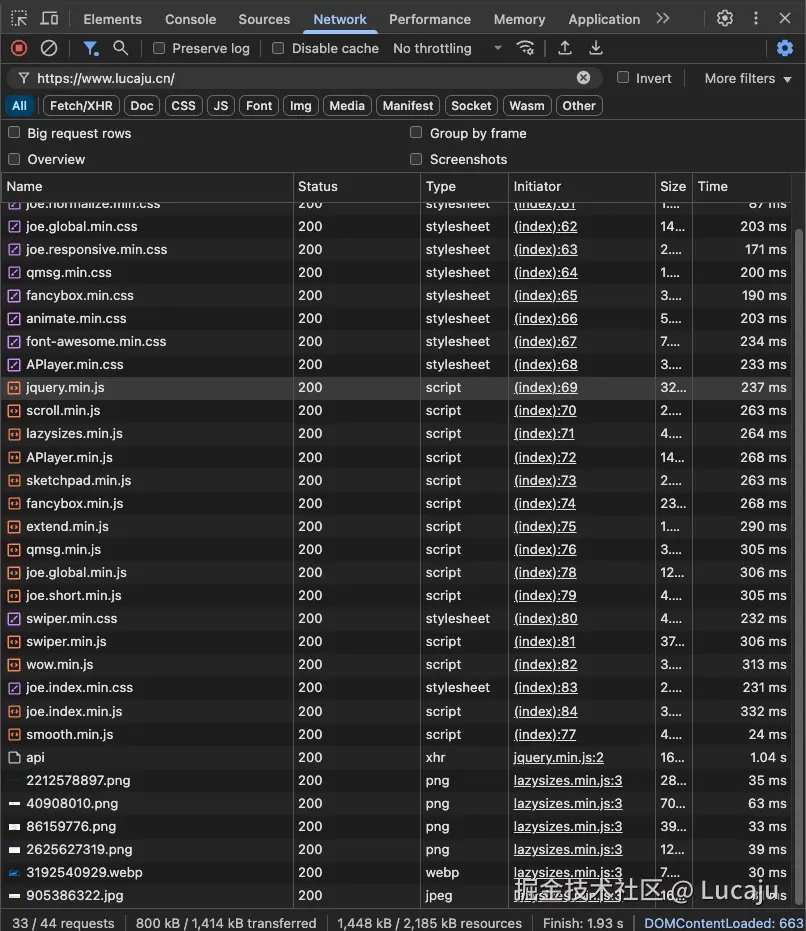Clear the network request log
This screenshot has height=931, width=806.
pos(48,48)
